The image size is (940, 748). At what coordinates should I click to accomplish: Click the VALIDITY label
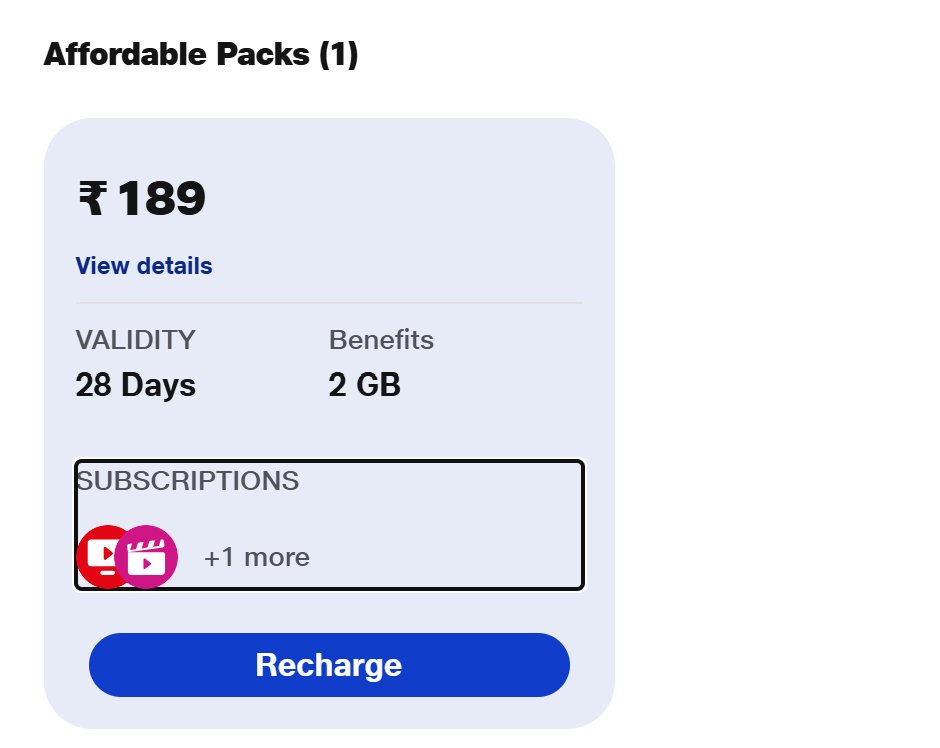click(136, 340)
